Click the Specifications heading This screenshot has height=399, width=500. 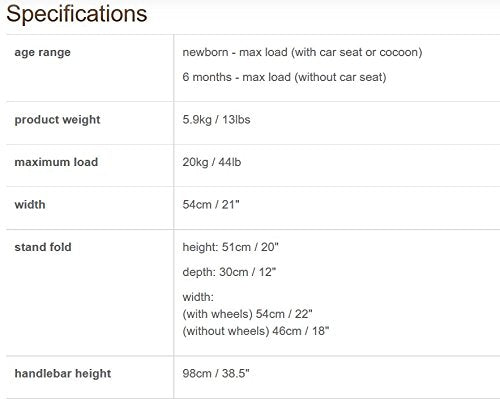click(77, 15)
